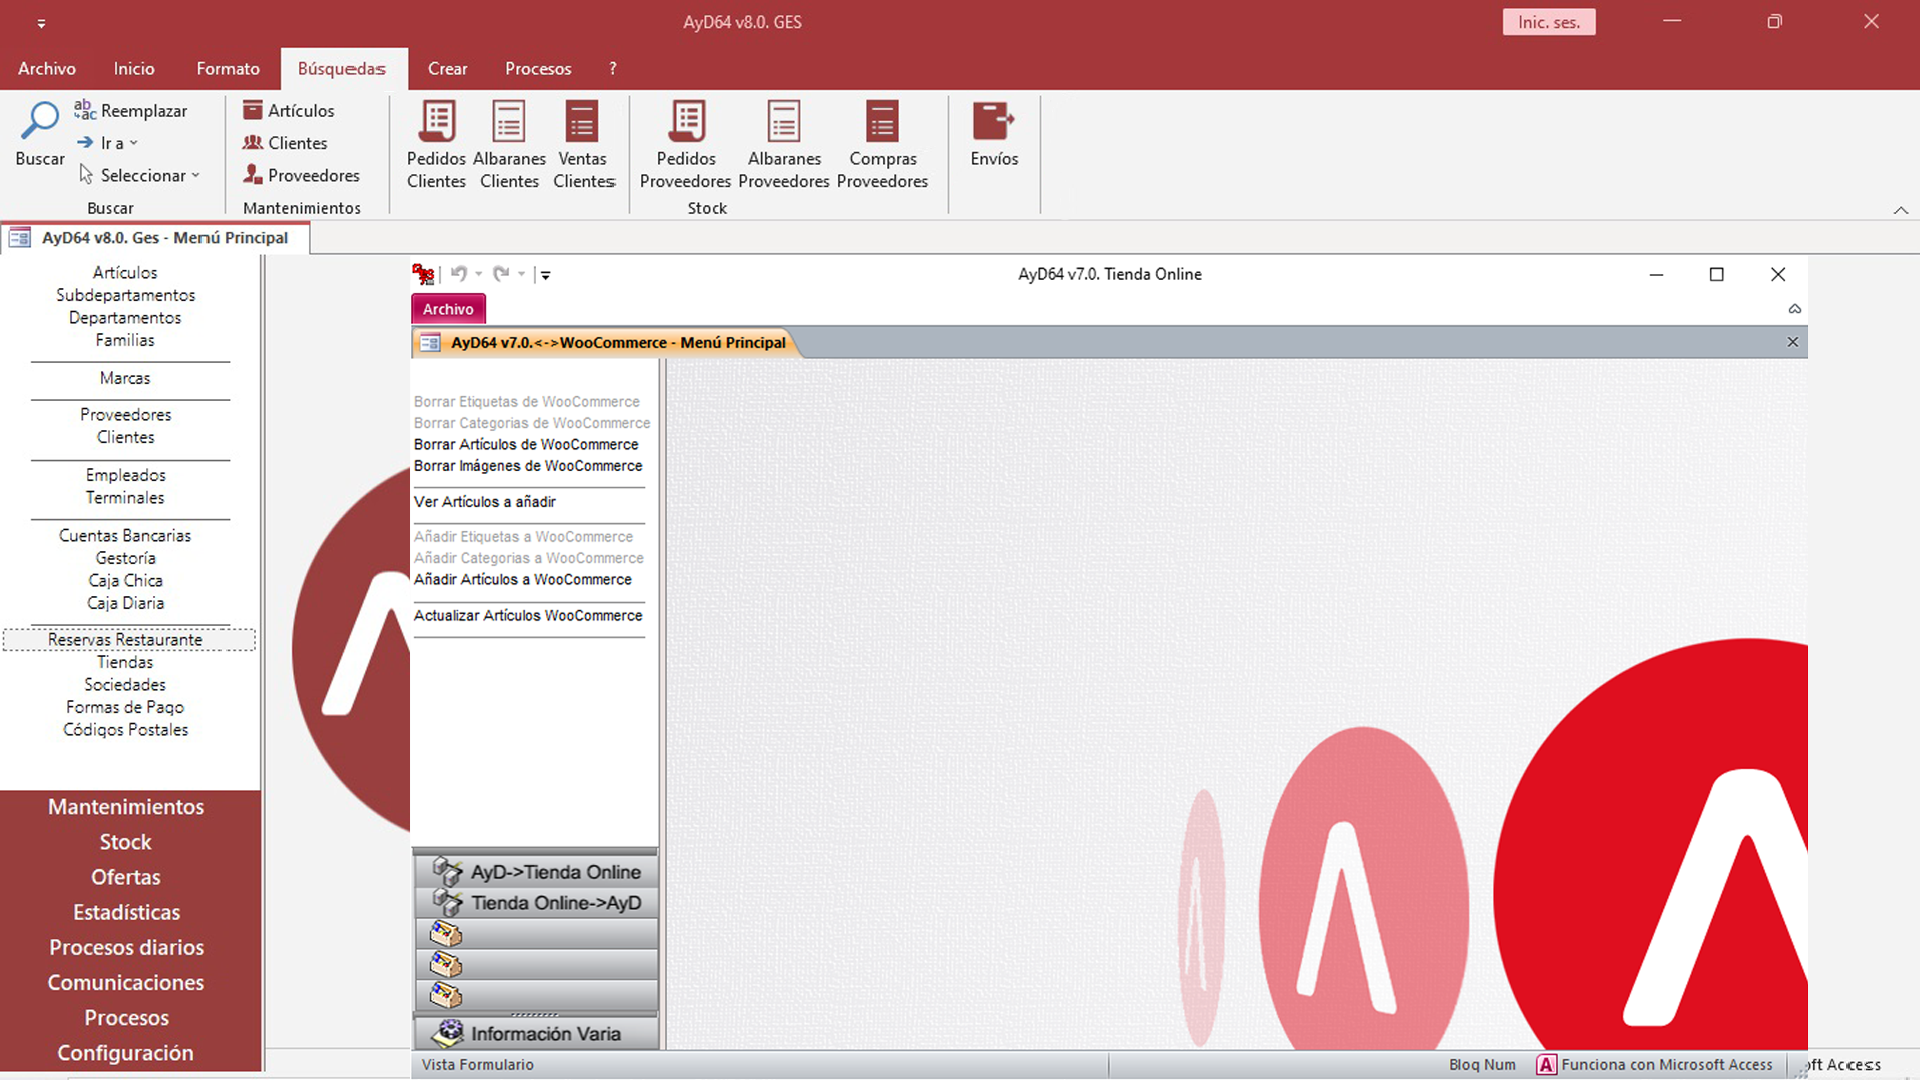
Task: Switch to the Inicio ribbon tab
Action: [x=134, y=68]
